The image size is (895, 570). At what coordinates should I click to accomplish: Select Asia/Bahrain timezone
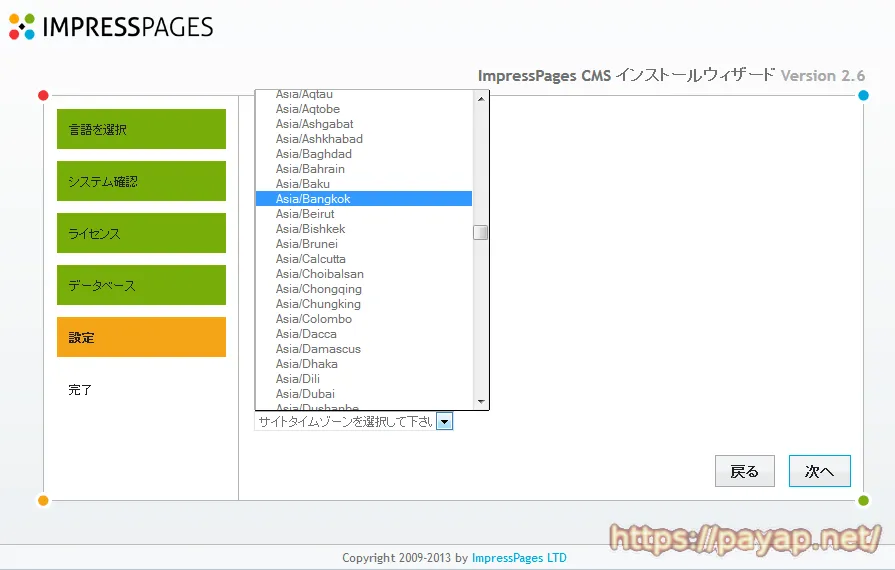click(364, 169)
